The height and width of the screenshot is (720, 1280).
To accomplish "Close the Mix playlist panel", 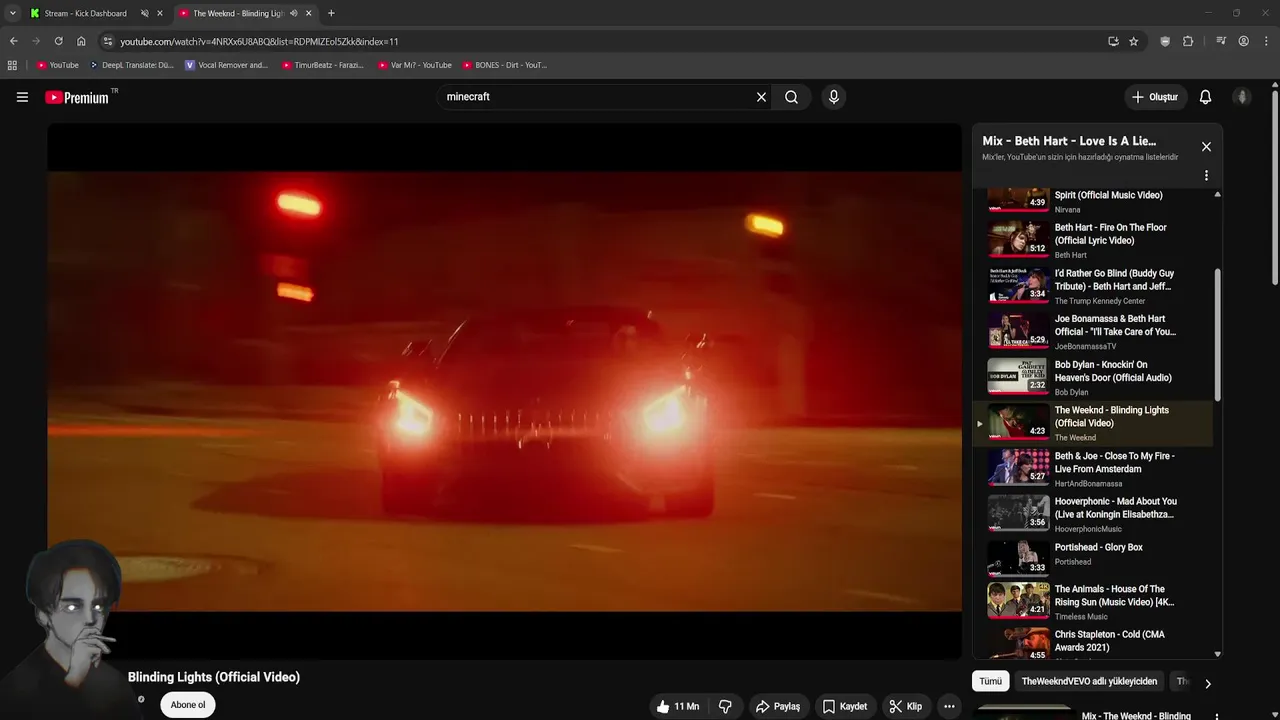I will click(x=1206, y=147).
